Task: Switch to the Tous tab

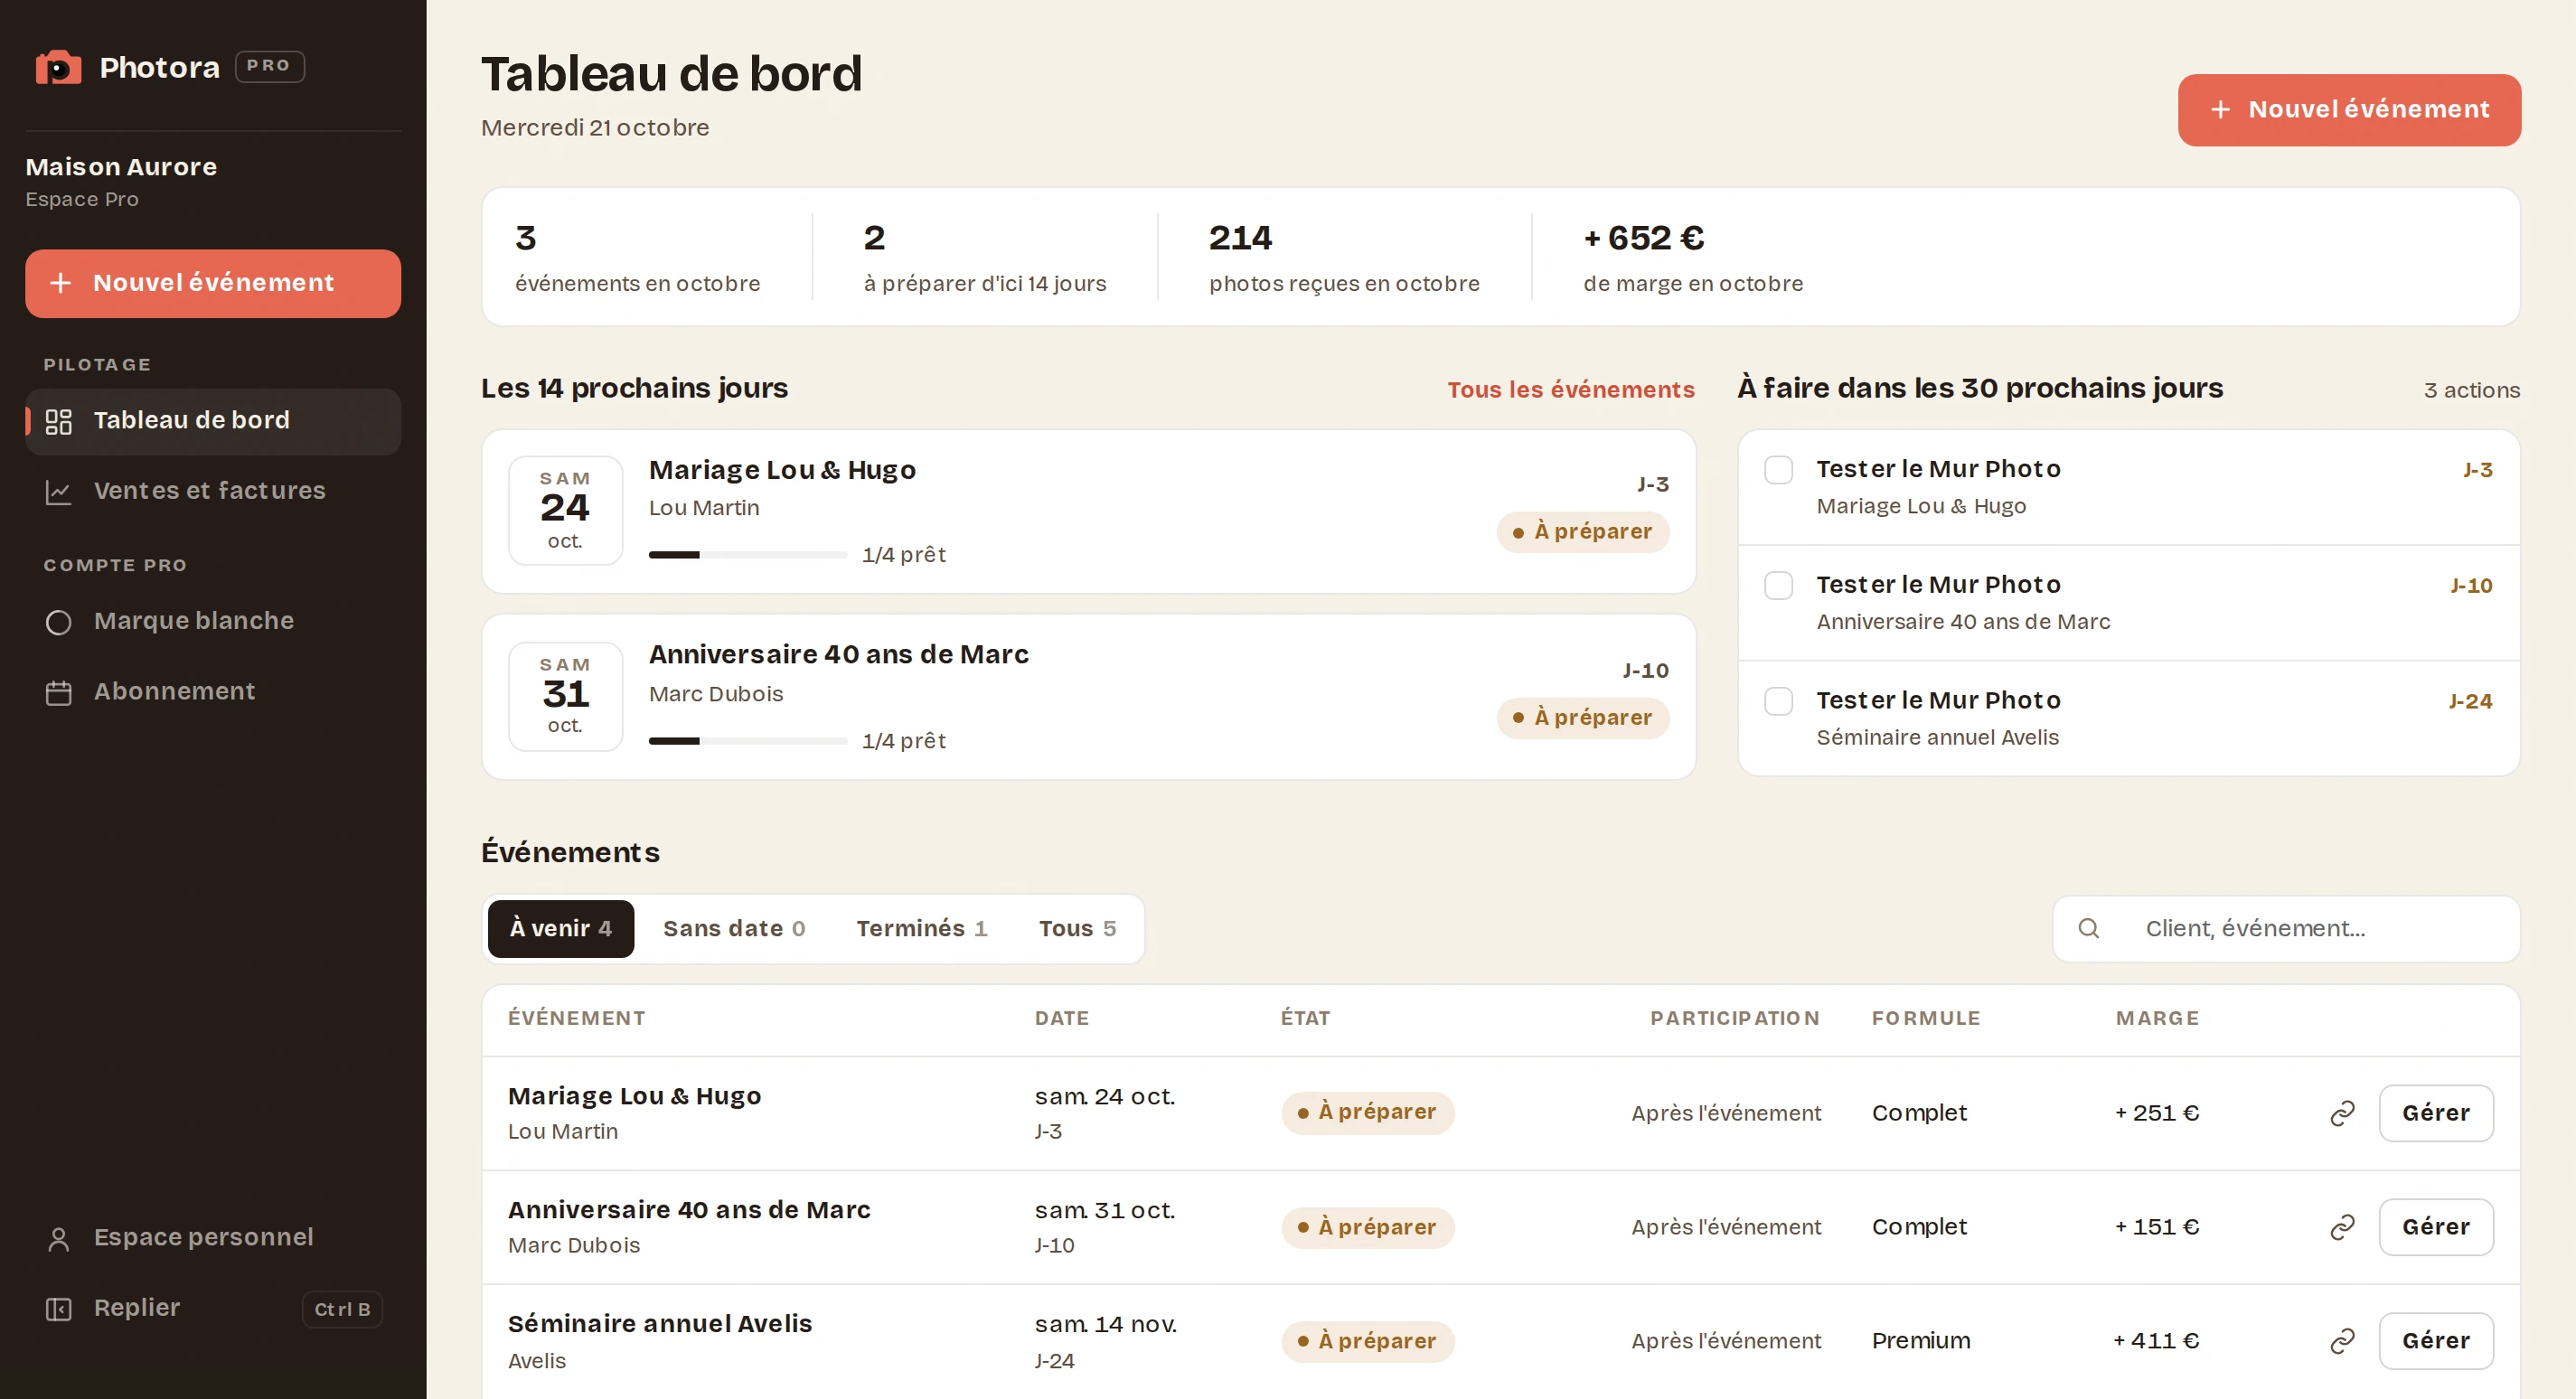Action: (1077, 929)
